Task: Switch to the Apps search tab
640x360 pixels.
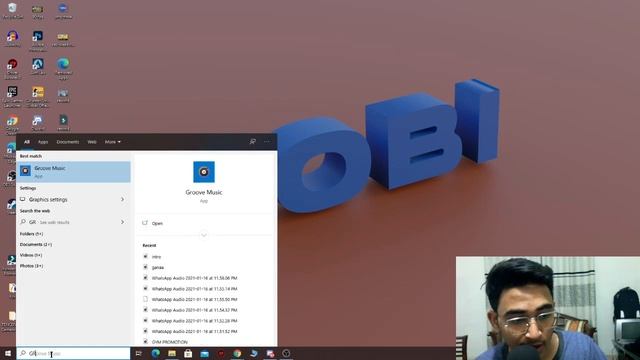Action: click(x=43, y=142)
